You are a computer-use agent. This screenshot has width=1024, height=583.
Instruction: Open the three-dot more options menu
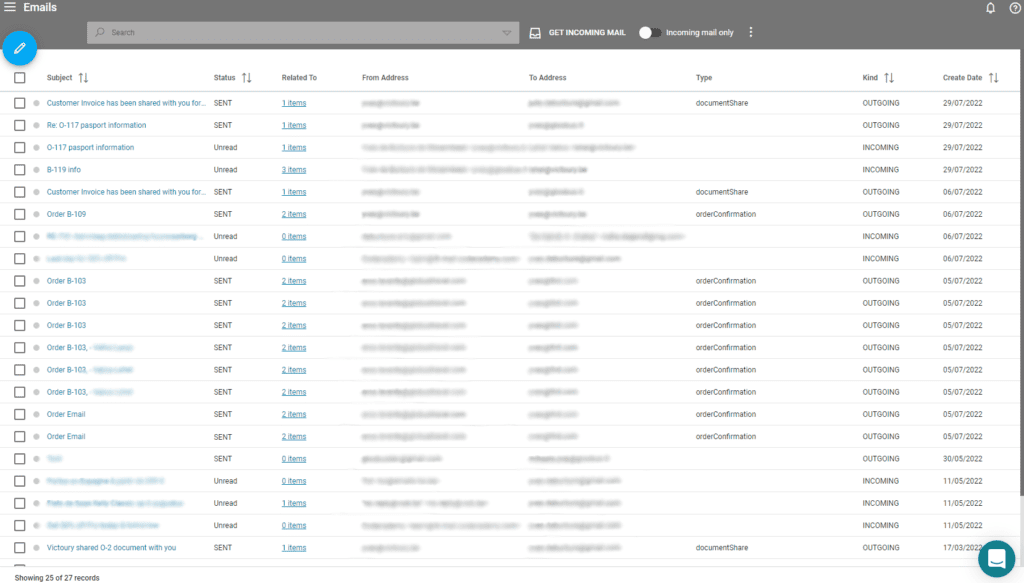click(750, 32)
